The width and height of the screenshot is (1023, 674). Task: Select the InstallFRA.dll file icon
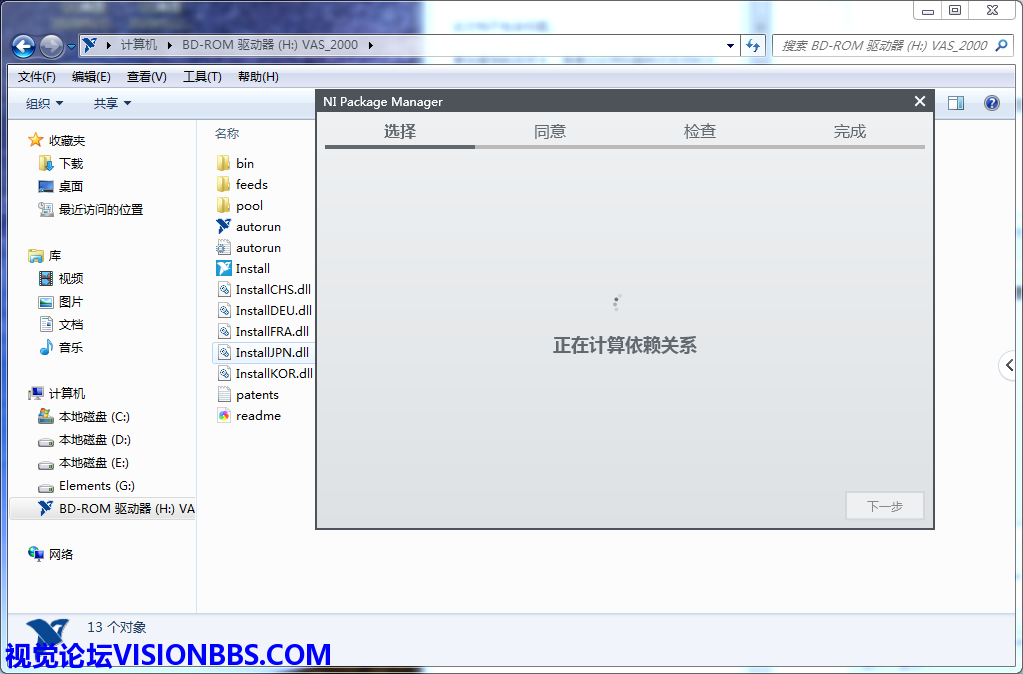pos(224,331)
